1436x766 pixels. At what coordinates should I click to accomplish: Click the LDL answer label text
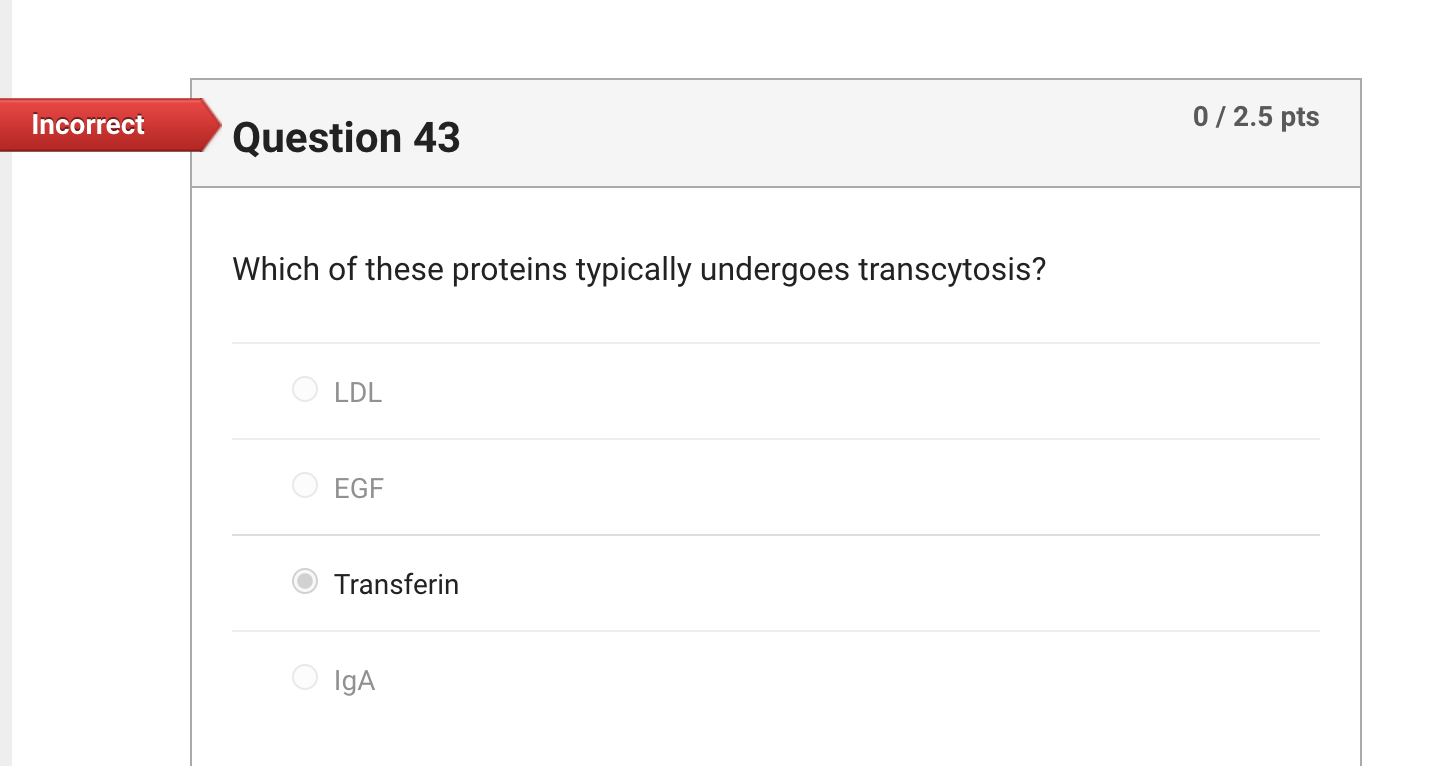click(x=358, y=393)
